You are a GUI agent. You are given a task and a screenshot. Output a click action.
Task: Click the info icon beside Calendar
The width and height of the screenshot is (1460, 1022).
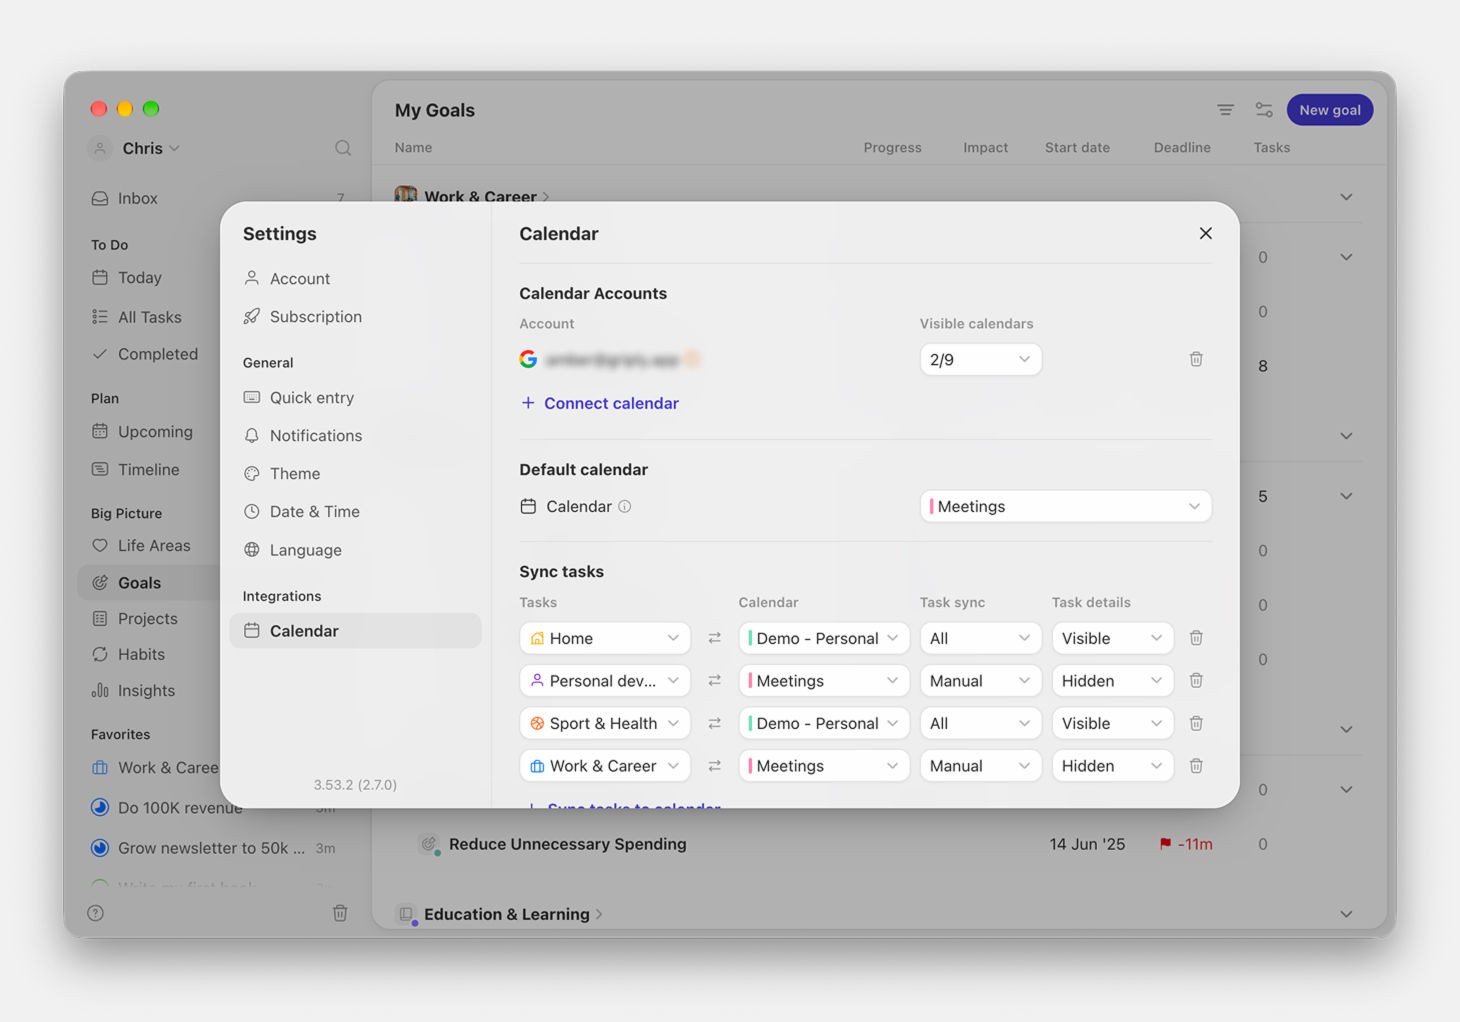point(625,507)
